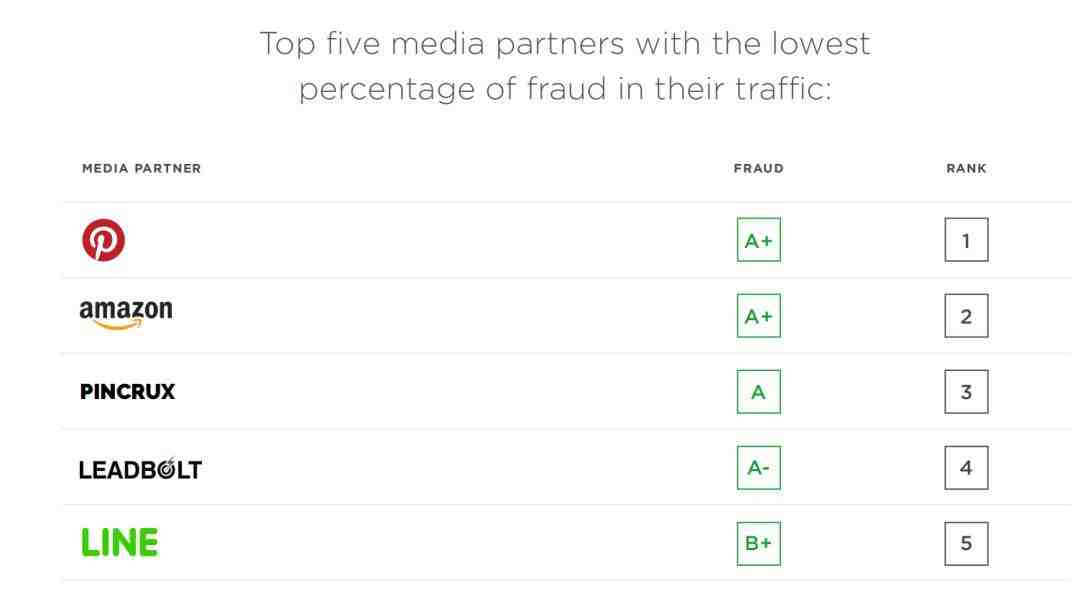Click the rank 2 box
The height and width of the screenshot is (604, 1080).
point(966,315)
